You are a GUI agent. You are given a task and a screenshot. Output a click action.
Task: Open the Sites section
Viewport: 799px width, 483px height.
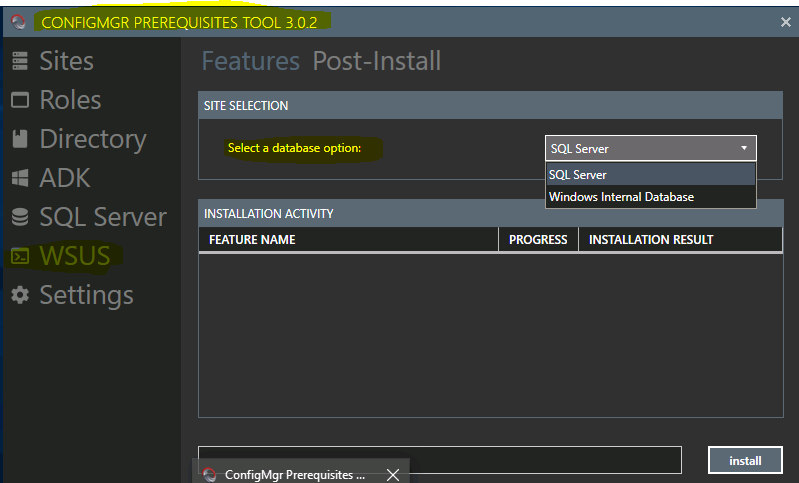point(66,61)
